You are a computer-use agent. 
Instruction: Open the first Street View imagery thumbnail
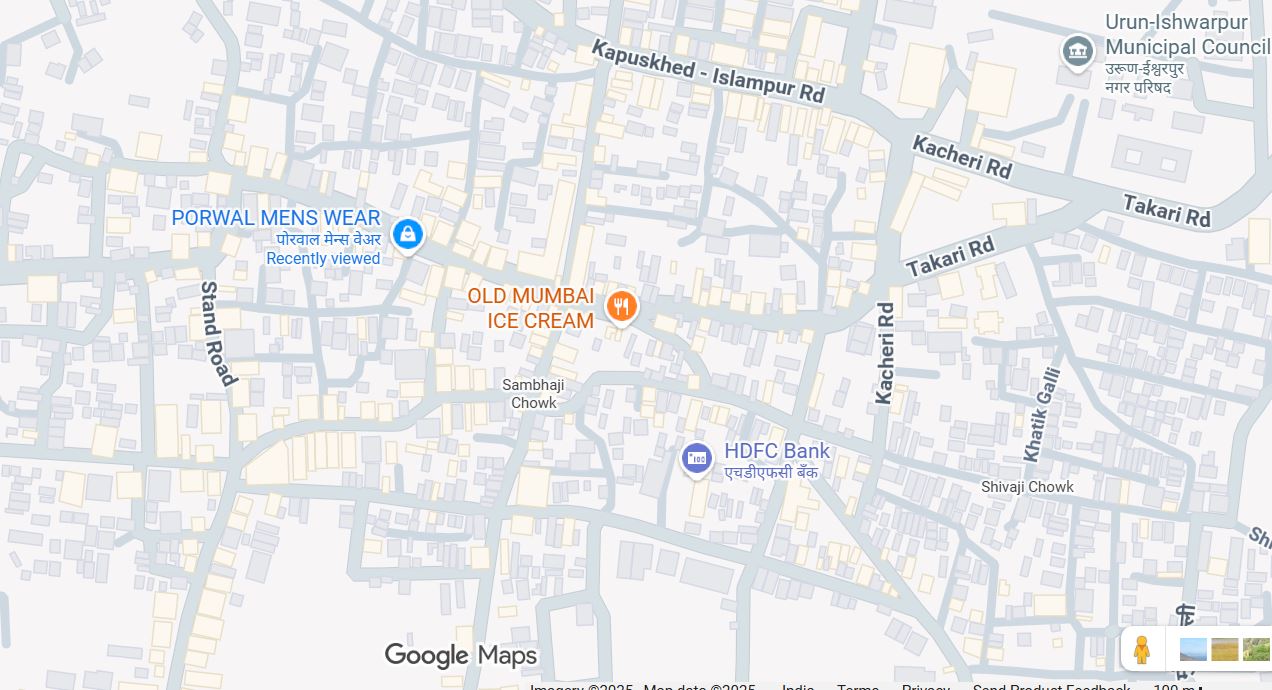(1193, 650)
